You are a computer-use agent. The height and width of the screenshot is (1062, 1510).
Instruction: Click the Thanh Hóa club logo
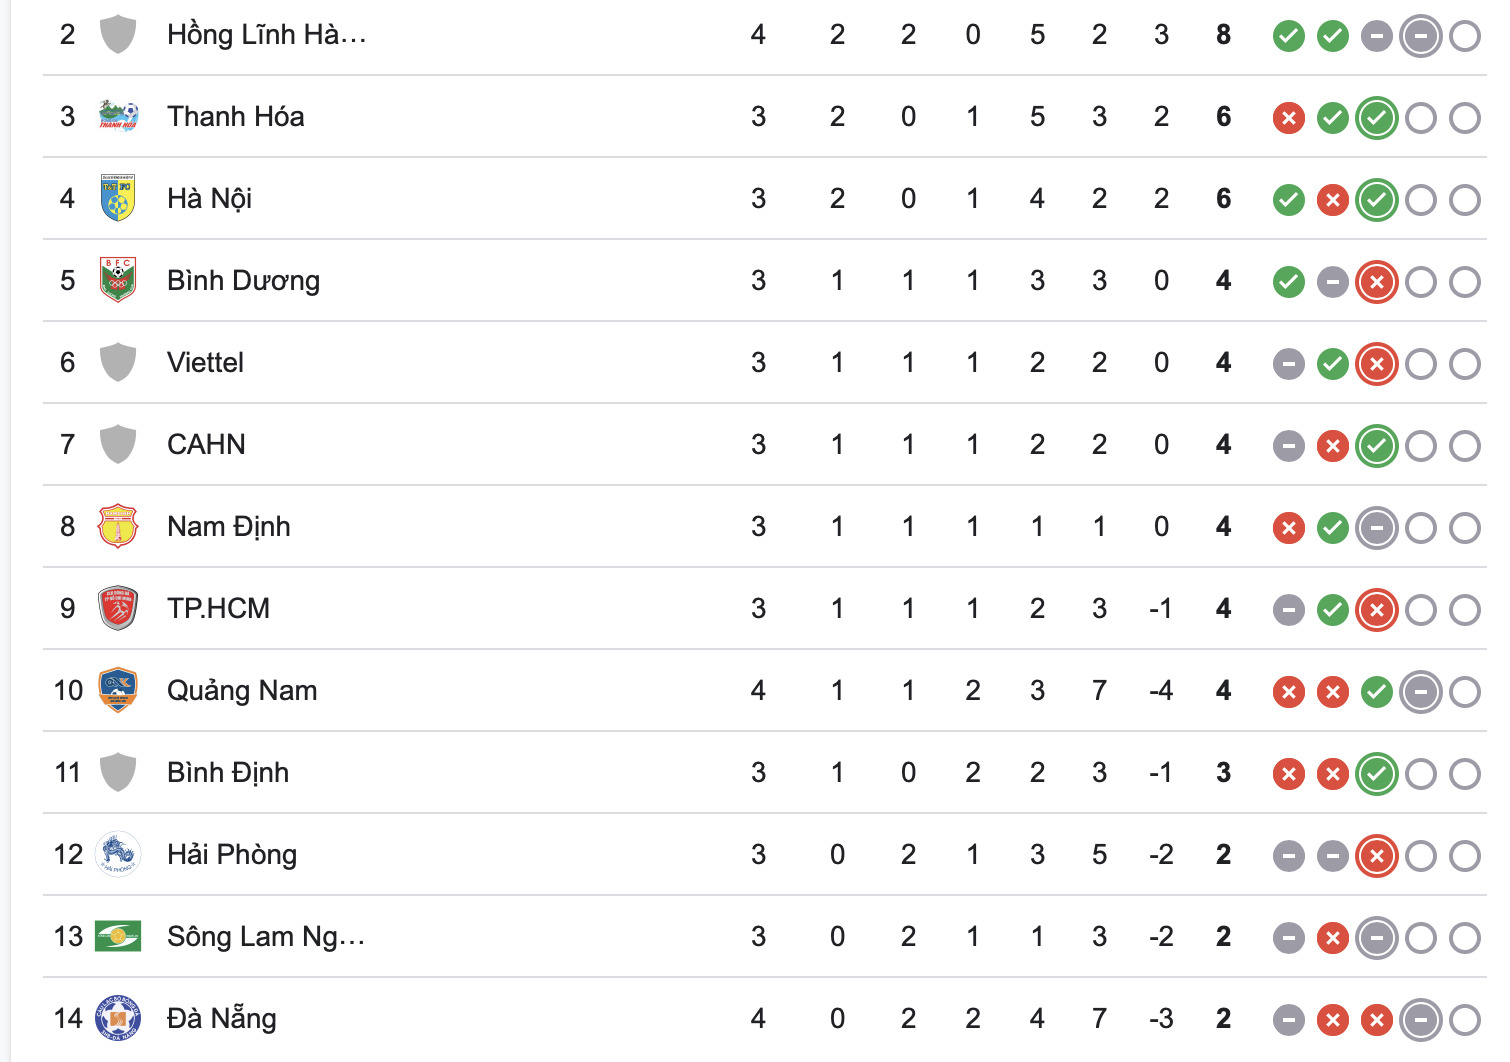pyautogui.click(x=118, y=116)
